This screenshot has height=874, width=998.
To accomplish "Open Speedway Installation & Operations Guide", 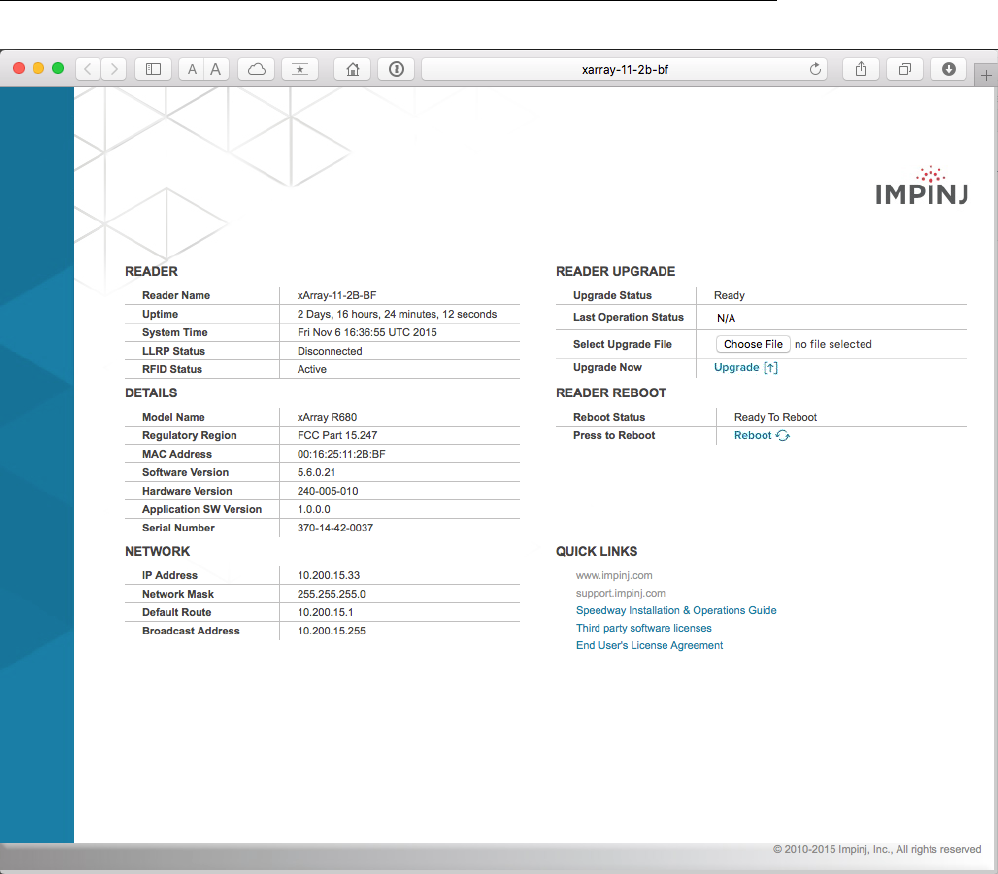I will click(x=676, y=610).
